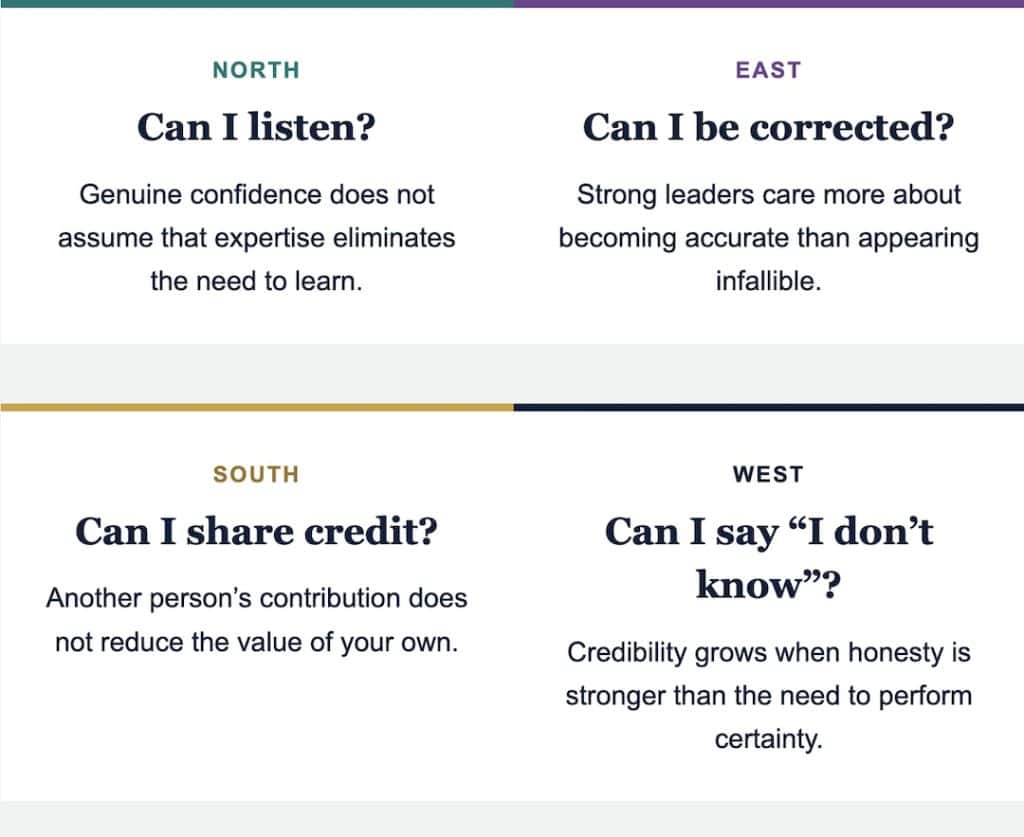Click the word 'certainty.' in West card
Screen dimensions: 1024x837
(768, 739)
